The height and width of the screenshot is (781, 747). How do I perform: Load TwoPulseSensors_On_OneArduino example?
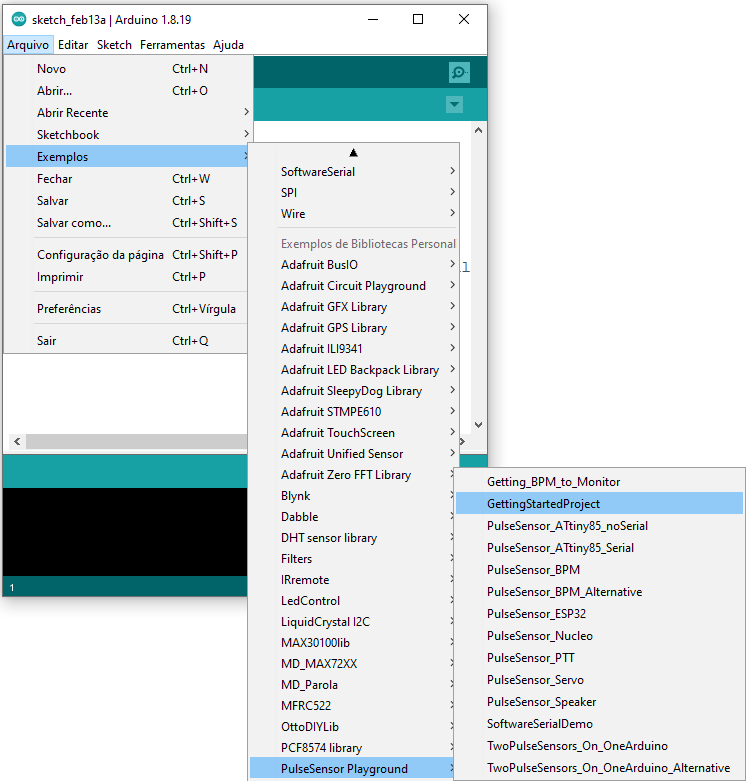[x=599, y=746]
